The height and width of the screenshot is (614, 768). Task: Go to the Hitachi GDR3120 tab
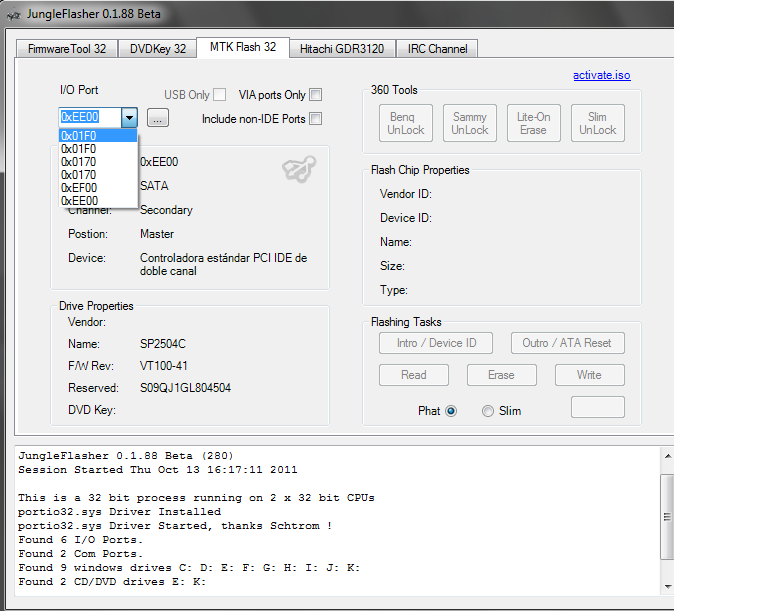[x=342, y=49]
